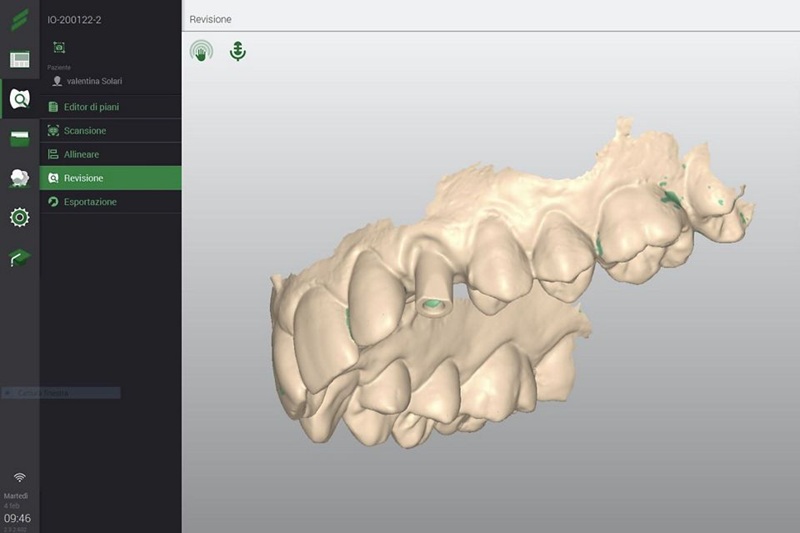Click the Wi-Fi status icon
Screen dimensions: 800x533
pyautogui.click(x=19, y=477)
